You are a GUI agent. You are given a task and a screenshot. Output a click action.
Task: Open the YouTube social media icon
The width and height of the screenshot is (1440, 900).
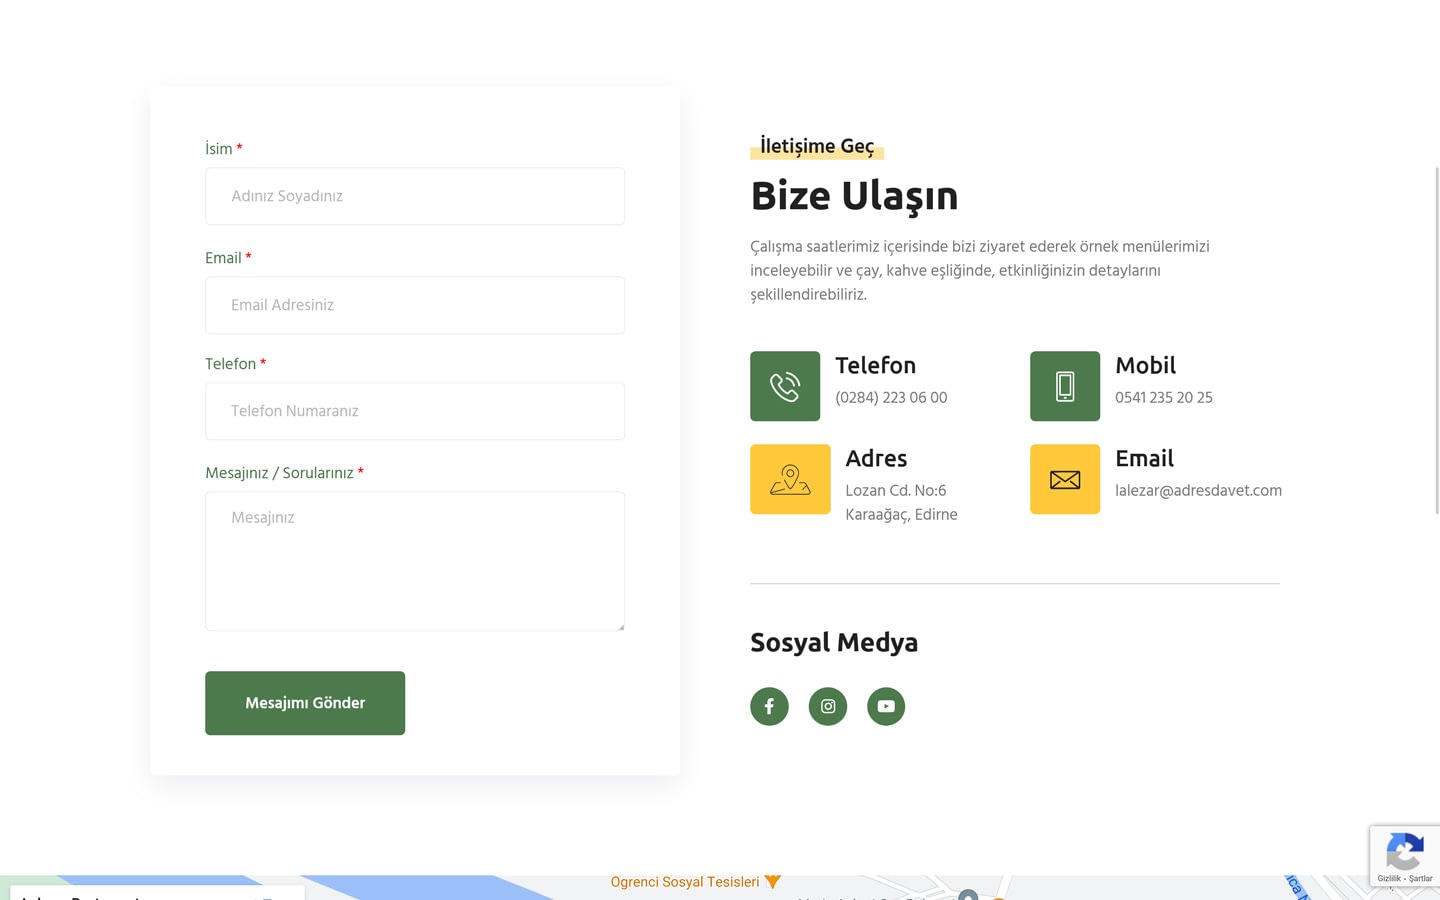(x=886, y=706)
